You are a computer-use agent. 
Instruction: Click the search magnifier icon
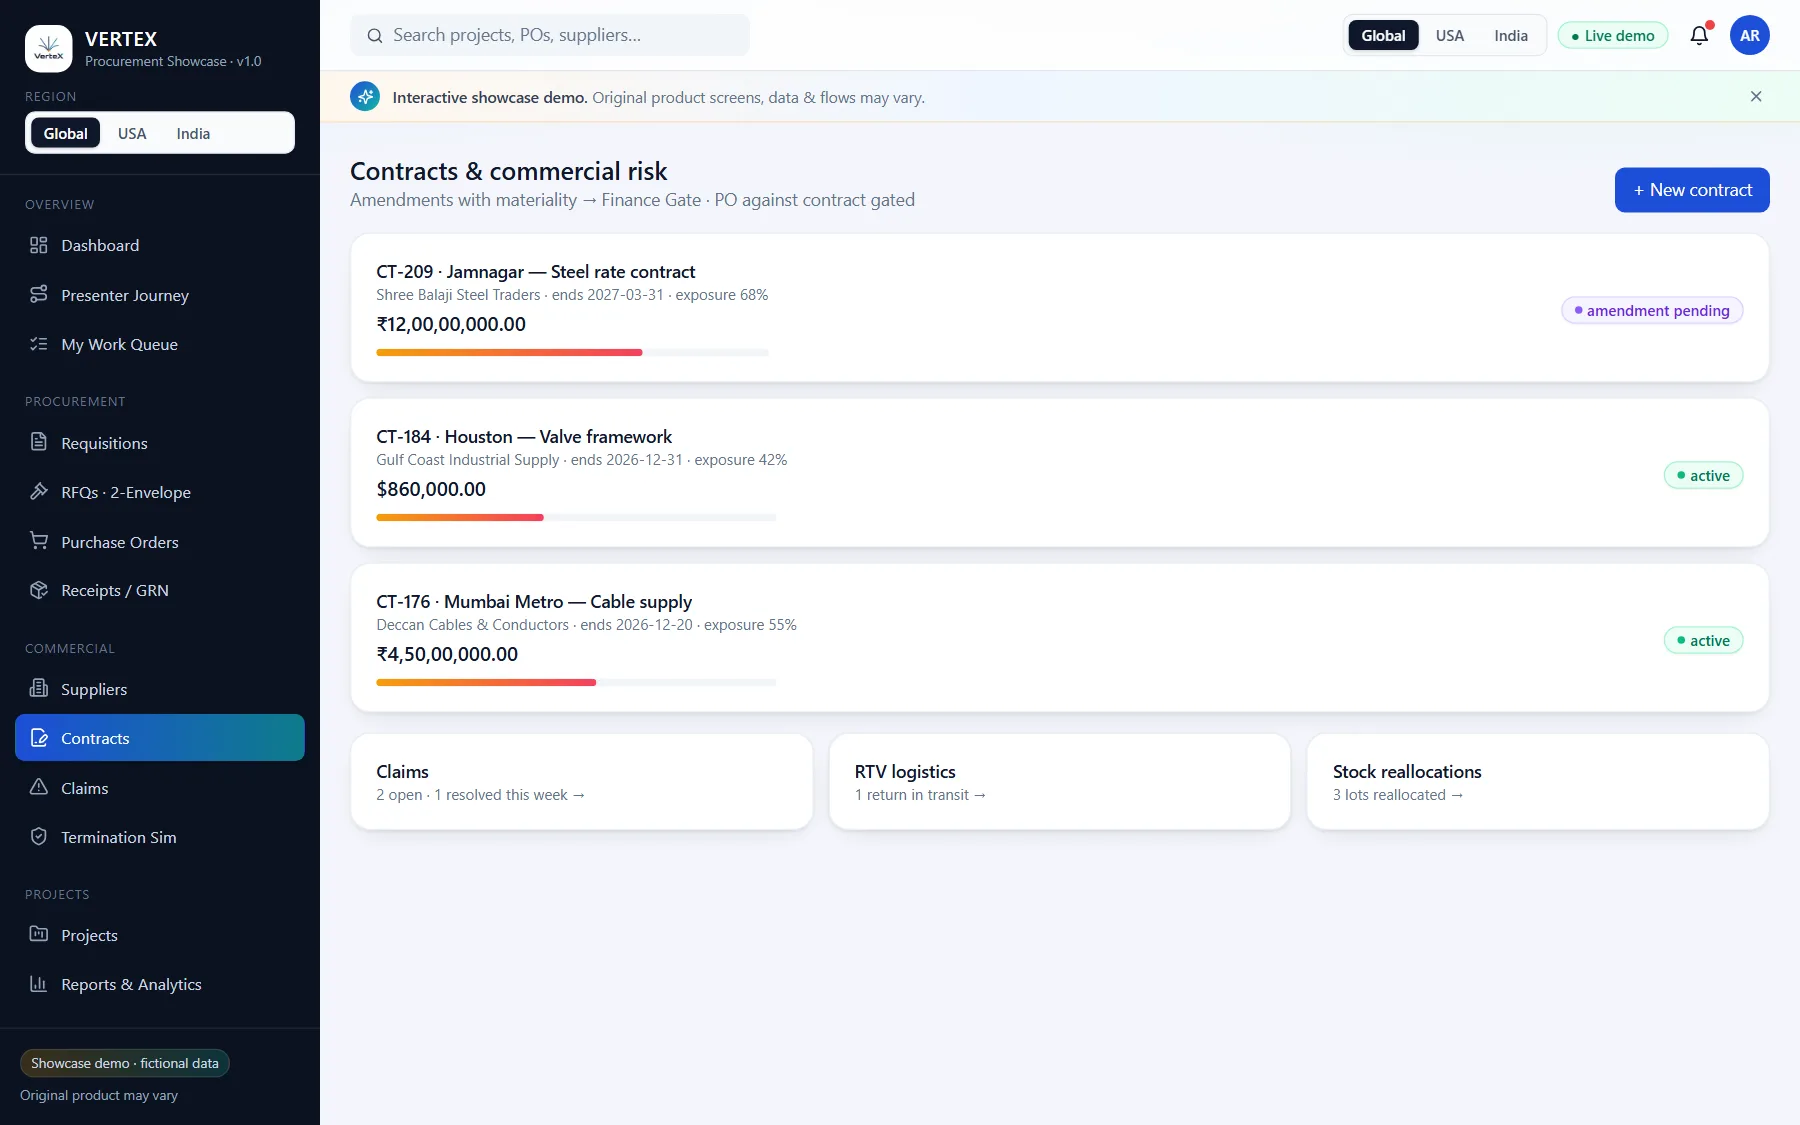[x=375, y=36]
